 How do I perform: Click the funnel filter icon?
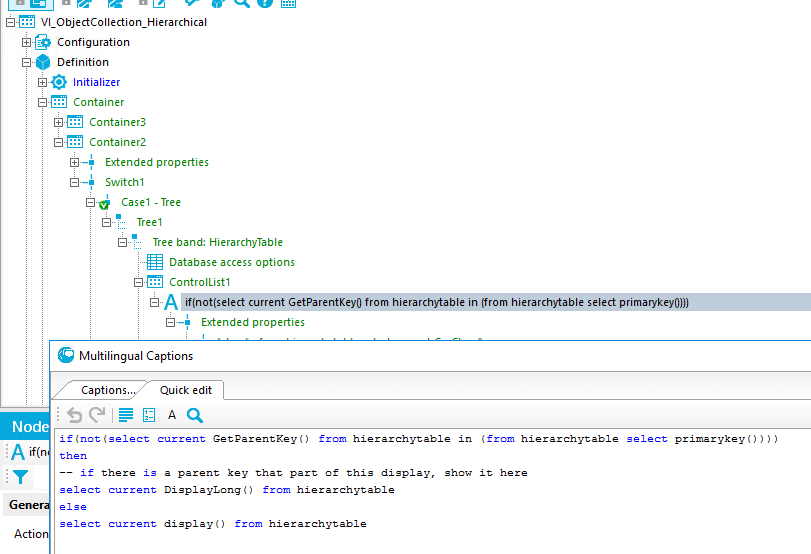[21, 476]
